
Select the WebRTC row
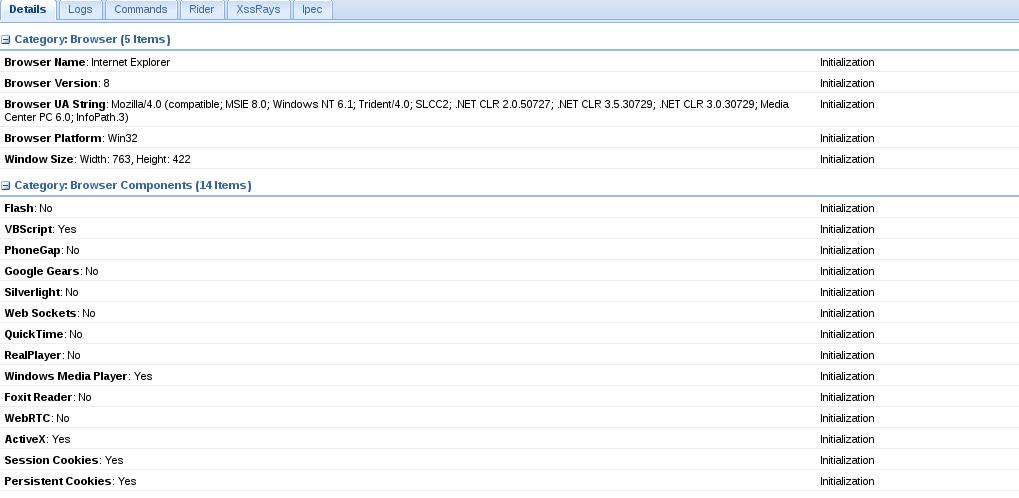[x=510, y=417]
